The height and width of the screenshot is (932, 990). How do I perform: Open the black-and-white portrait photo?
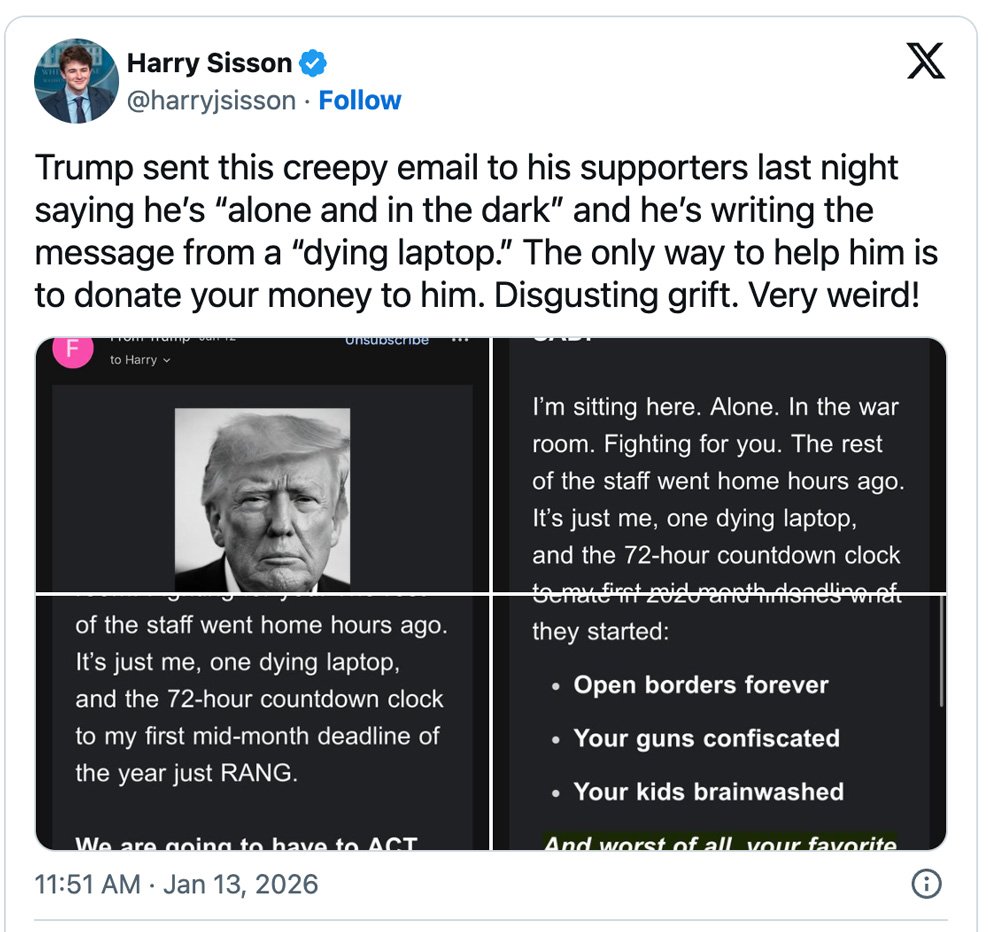(x=262, y=498)
